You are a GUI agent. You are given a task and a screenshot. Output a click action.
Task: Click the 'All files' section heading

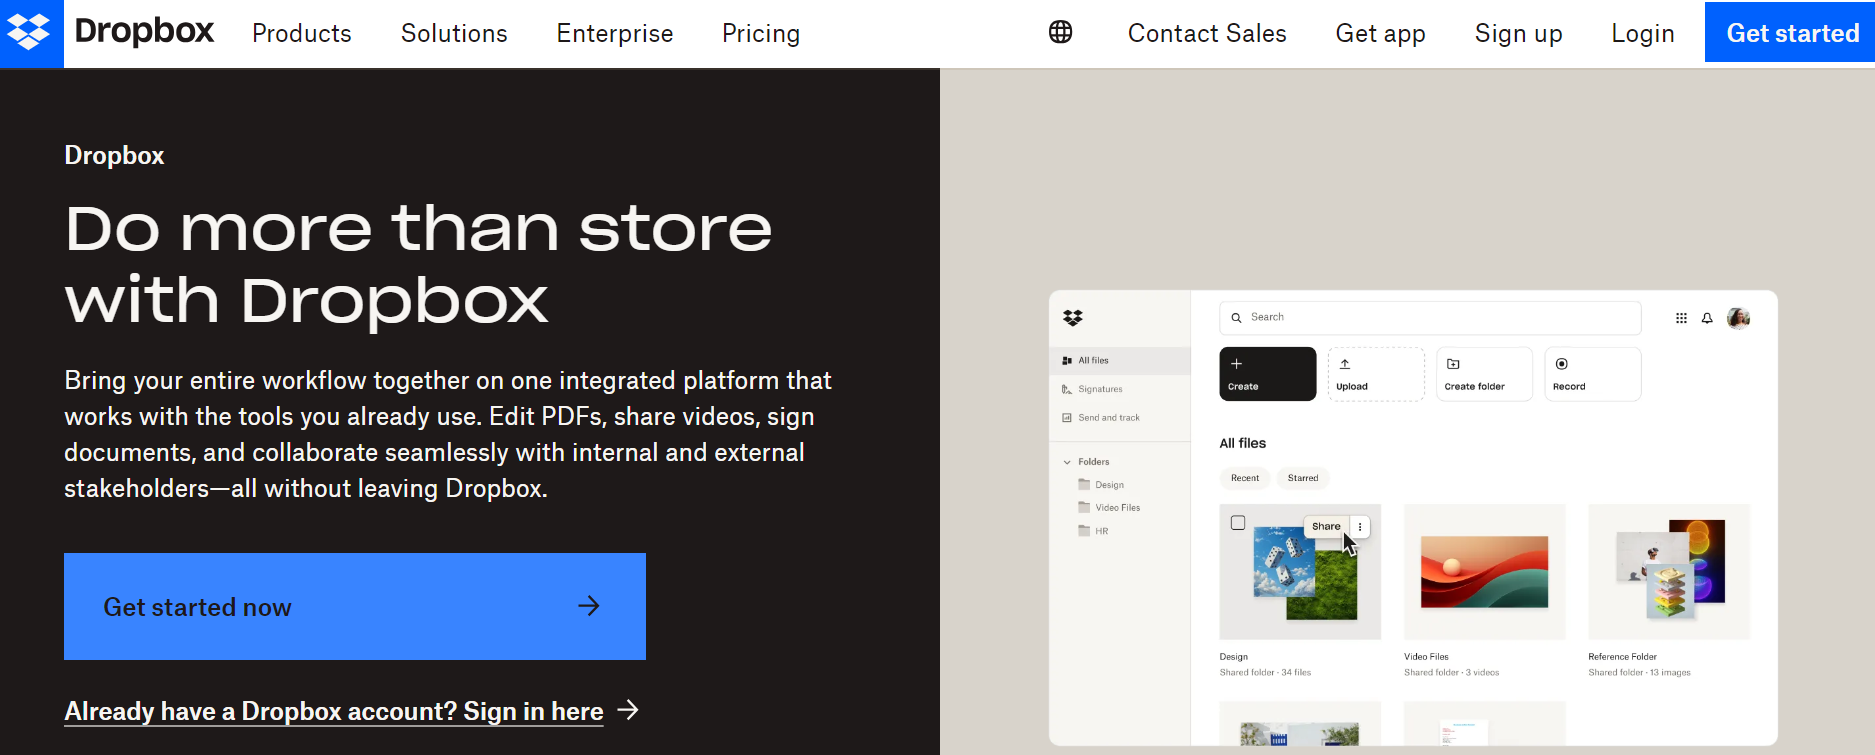click(1243, 443)
